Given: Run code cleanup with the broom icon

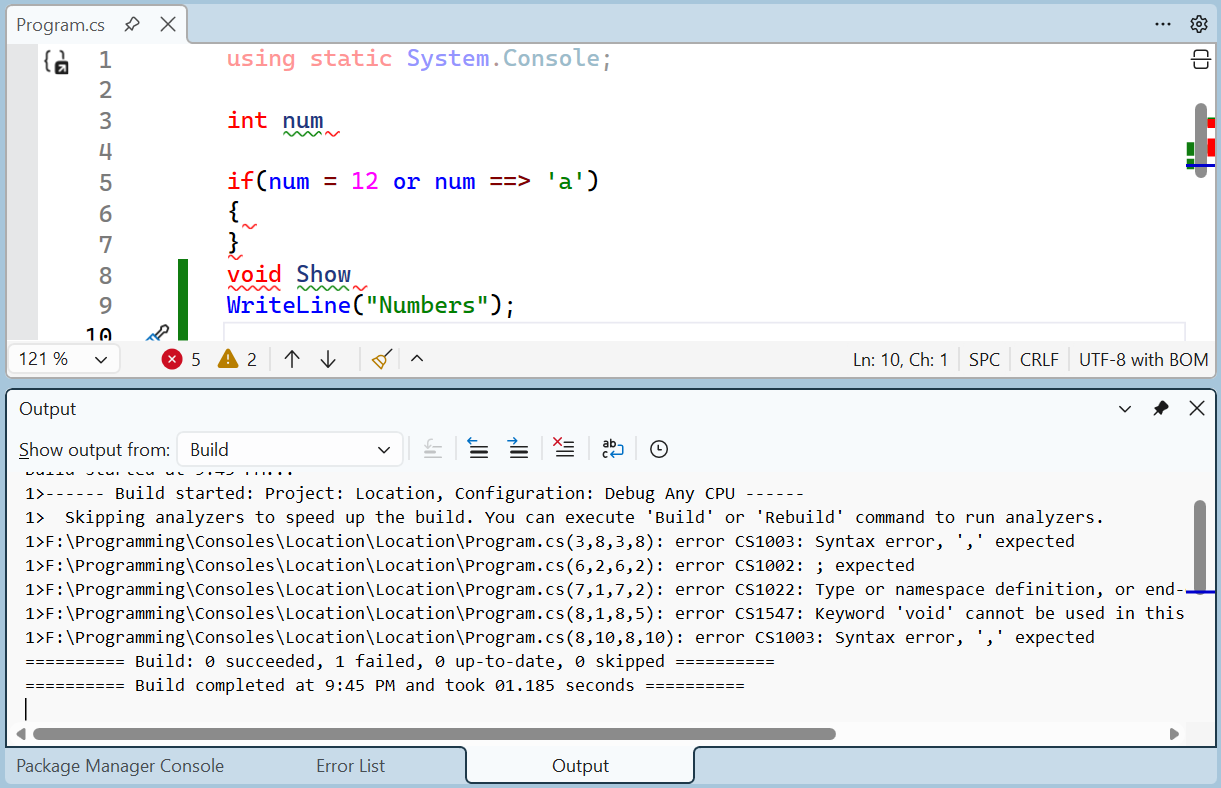Looking at the screenshot, I should point(381,359).
